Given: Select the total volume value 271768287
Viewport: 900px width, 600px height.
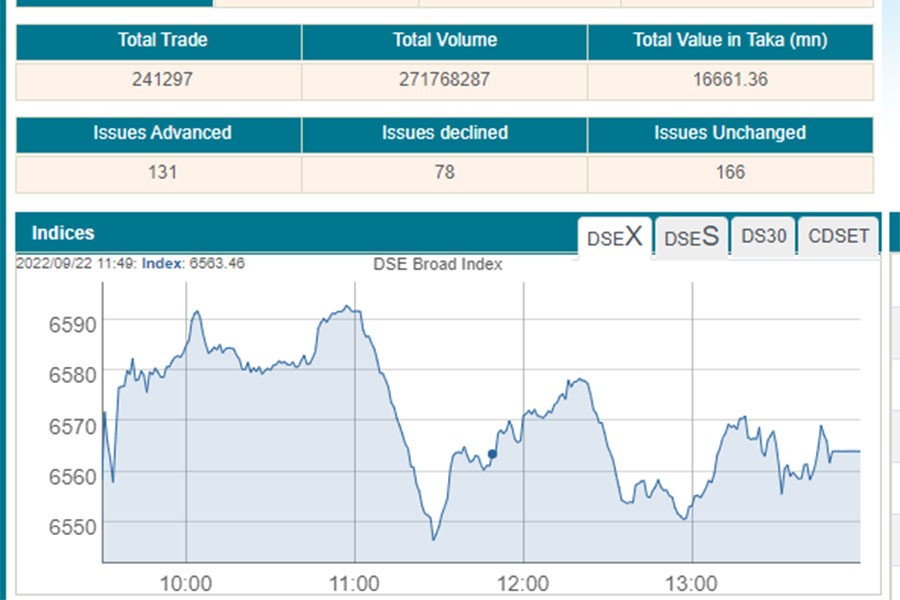Looking at the screenshot, I should click(445, 80).
